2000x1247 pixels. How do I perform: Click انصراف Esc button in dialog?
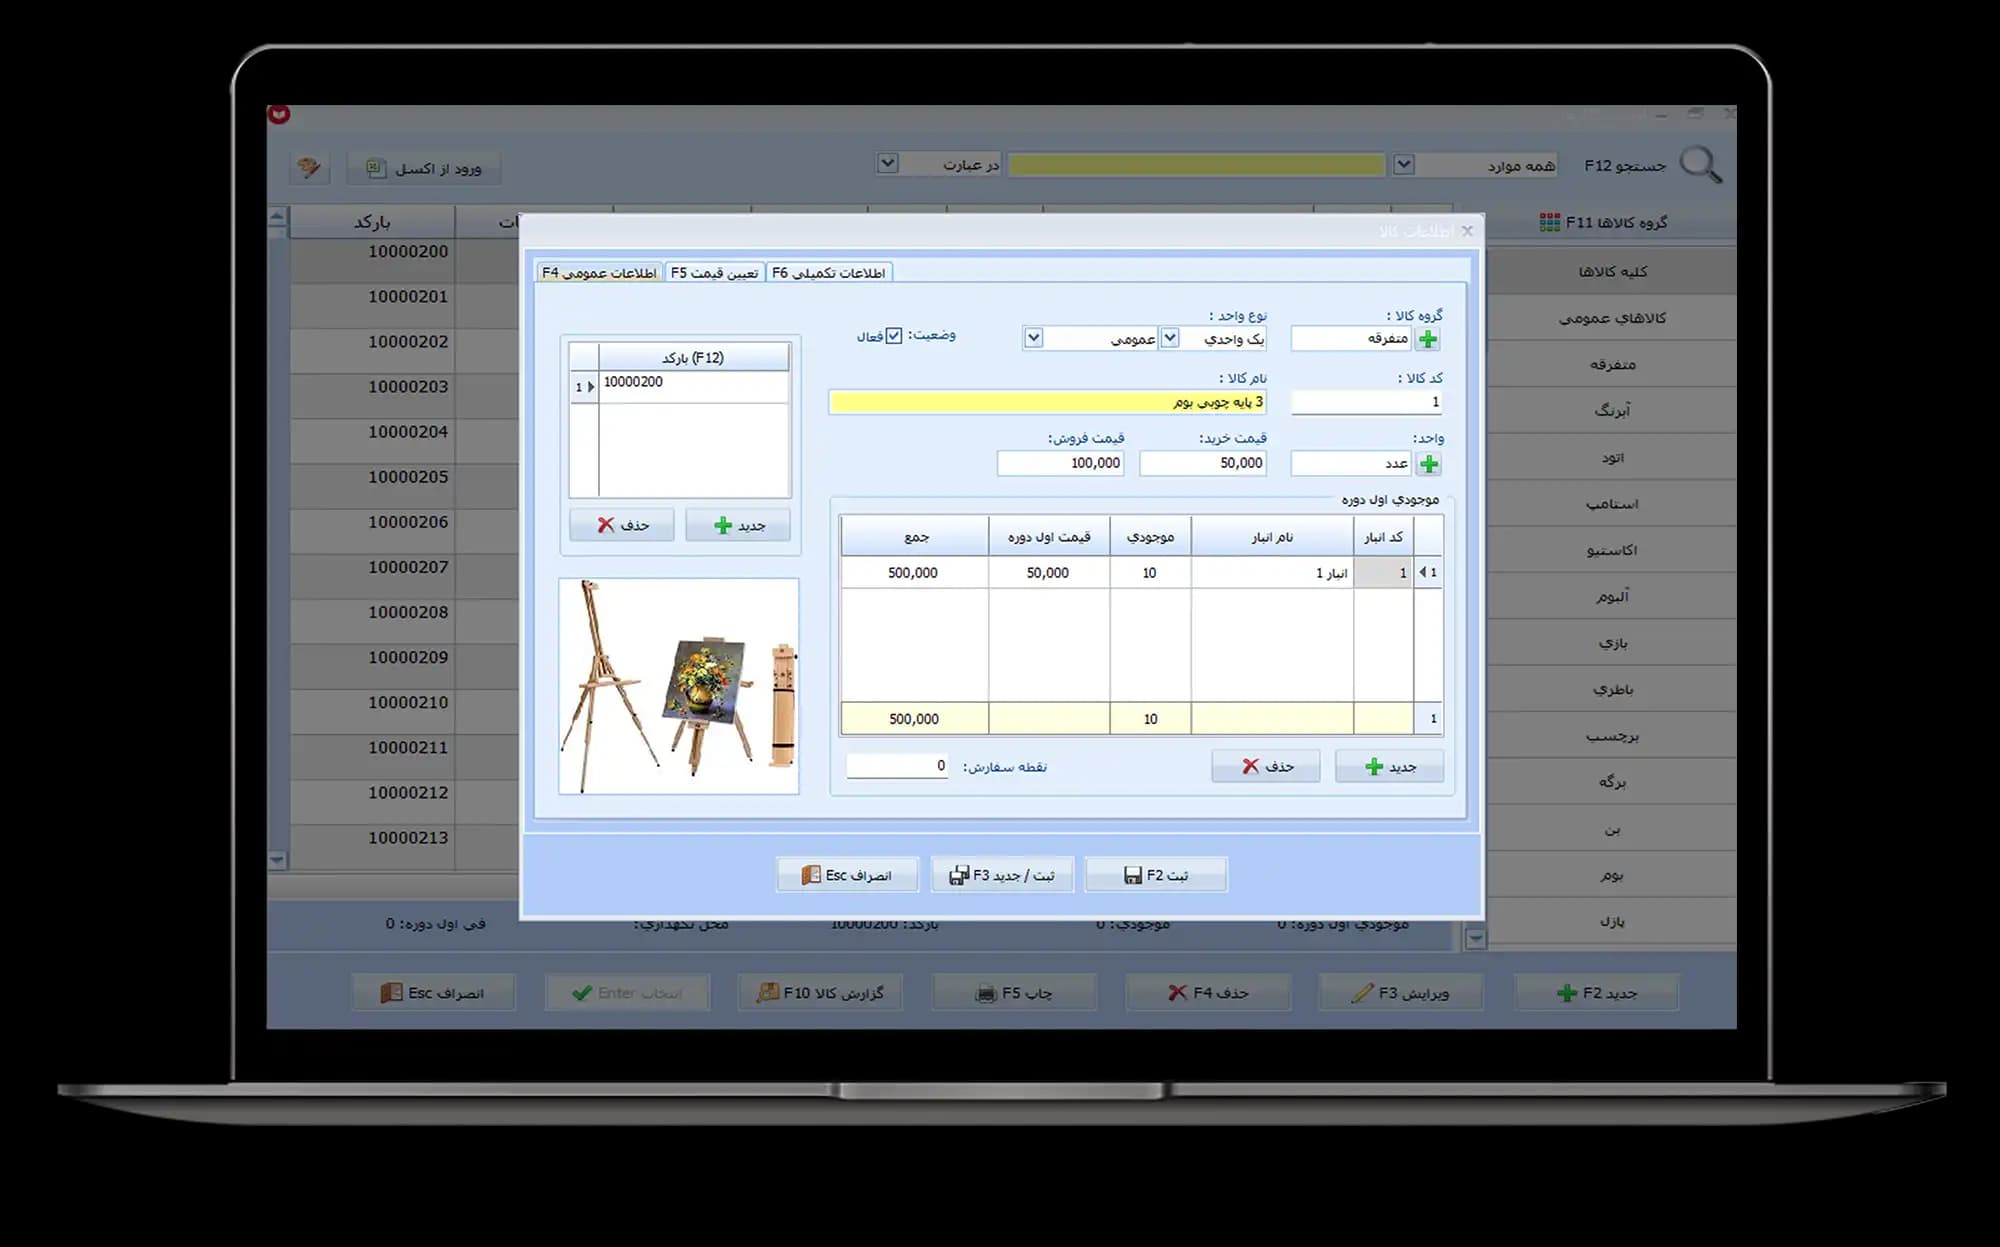point(847,875)
